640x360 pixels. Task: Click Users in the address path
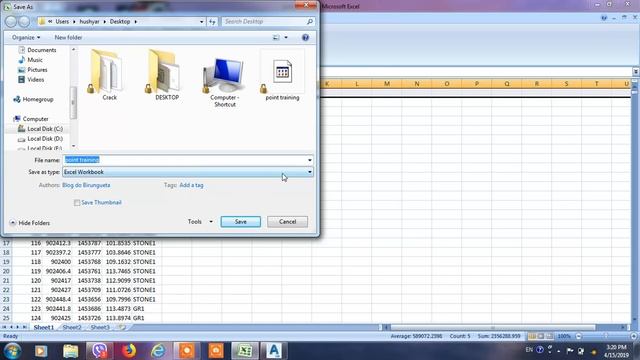[x=62, y=22]
